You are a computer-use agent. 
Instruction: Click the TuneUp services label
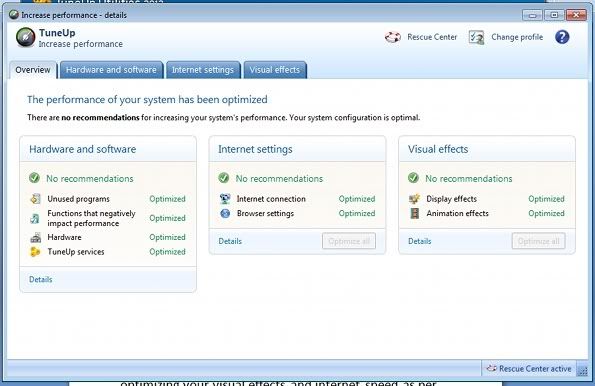tap(76, 252)
